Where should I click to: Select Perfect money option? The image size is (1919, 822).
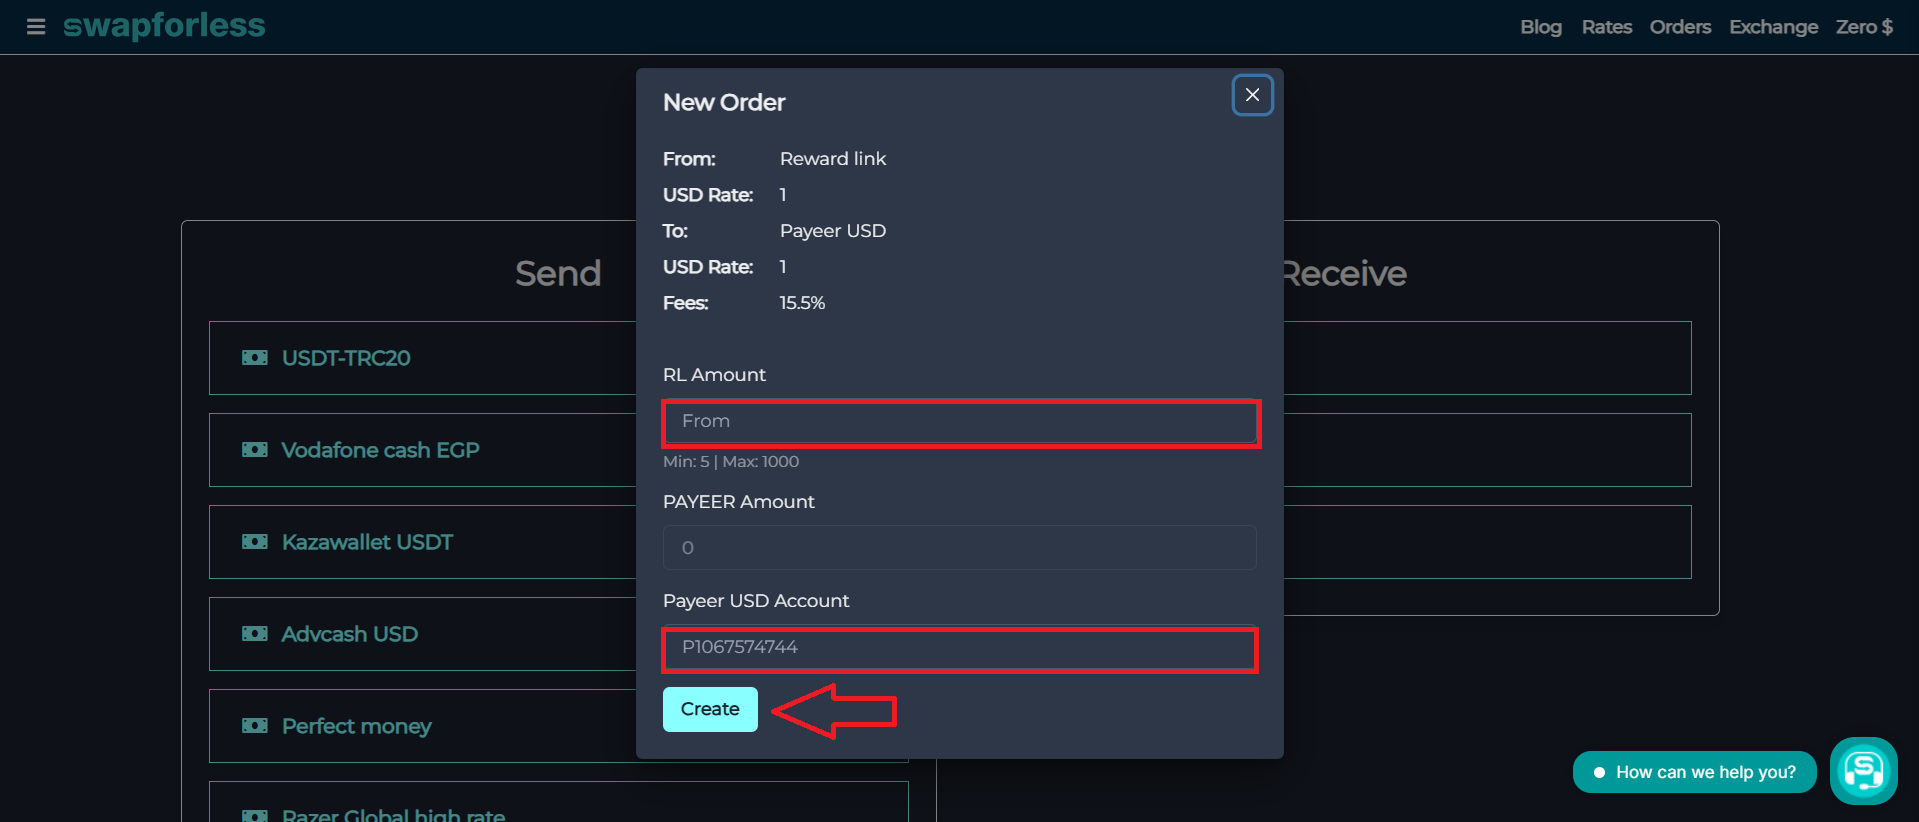point(422,726)
